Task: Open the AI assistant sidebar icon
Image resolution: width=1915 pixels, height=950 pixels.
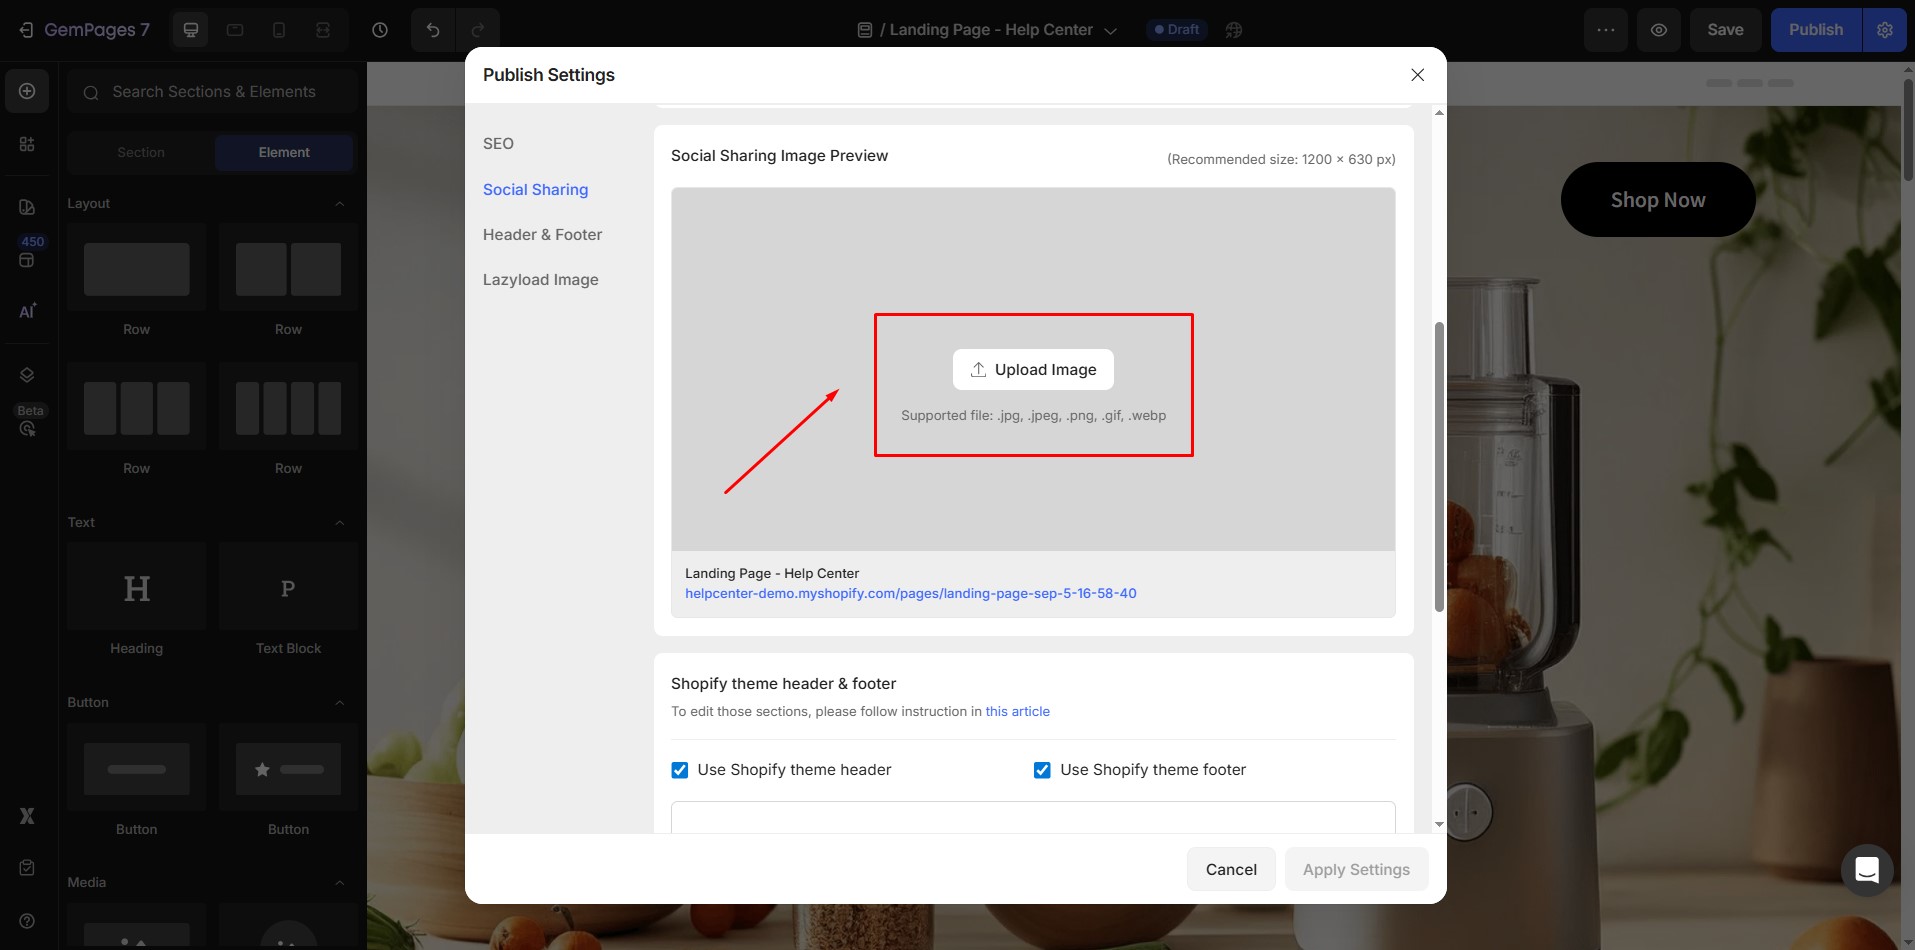Action: [27, 311]
